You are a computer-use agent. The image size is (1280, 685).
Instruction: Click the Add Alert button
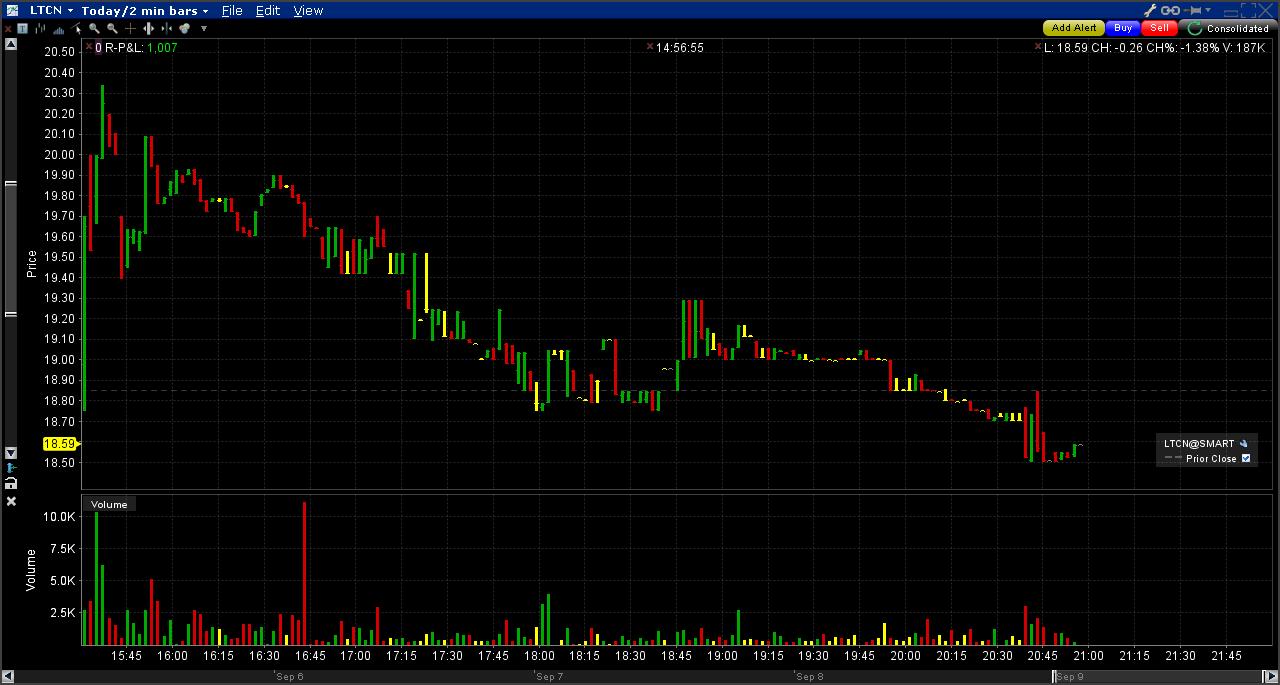pos(1074,28)
